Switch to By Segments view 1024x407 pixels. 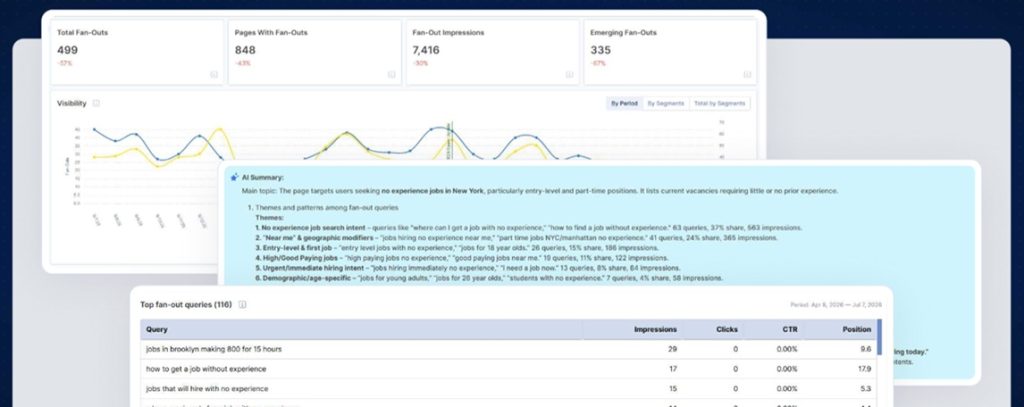tap(665, 103)
